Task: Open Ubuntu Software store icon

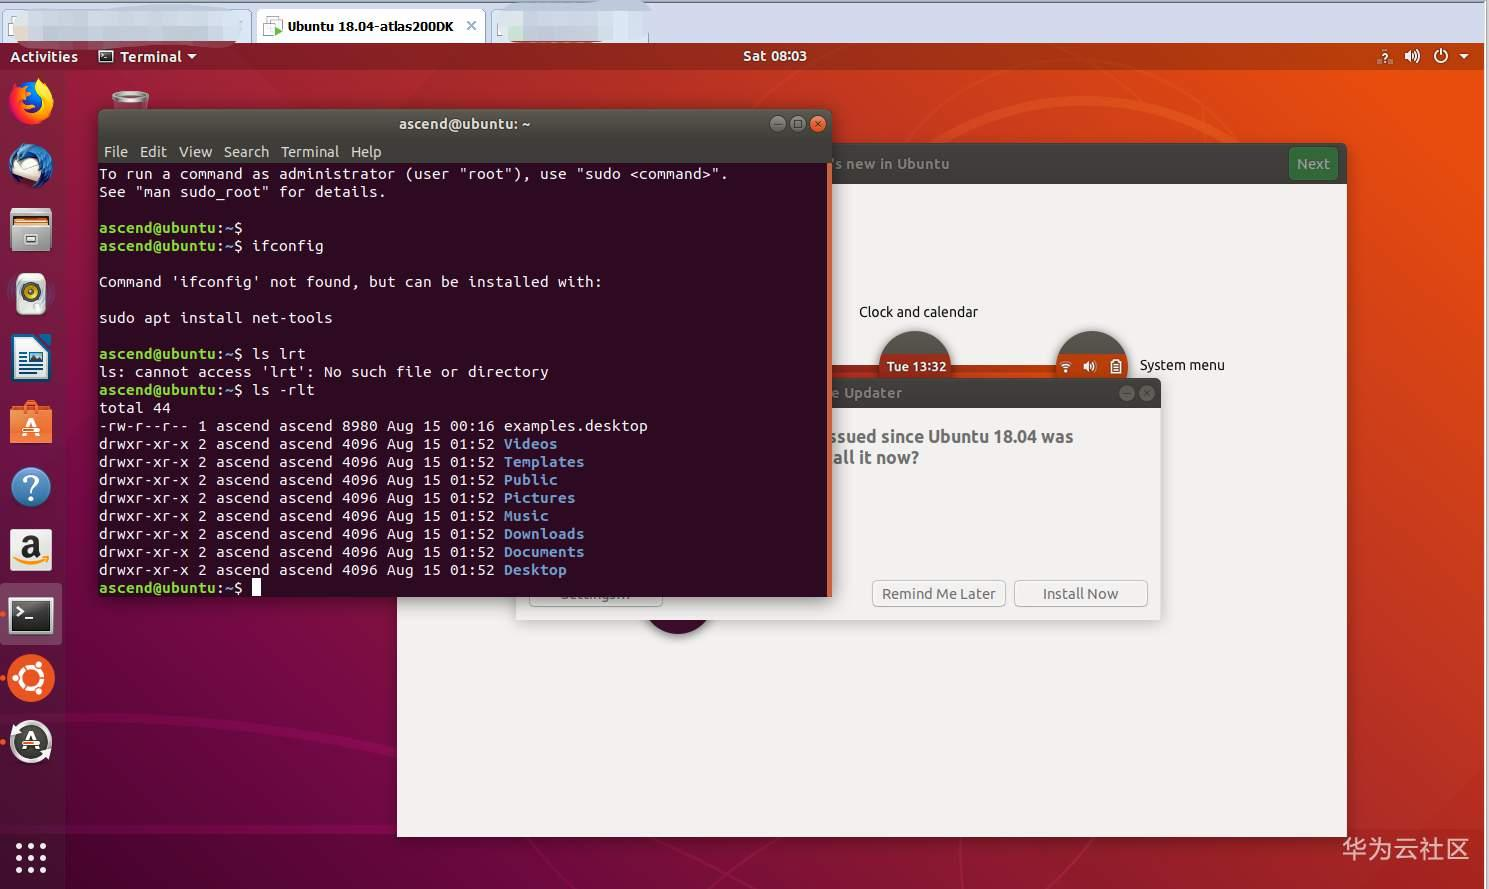Action: (x=31, y=423)
